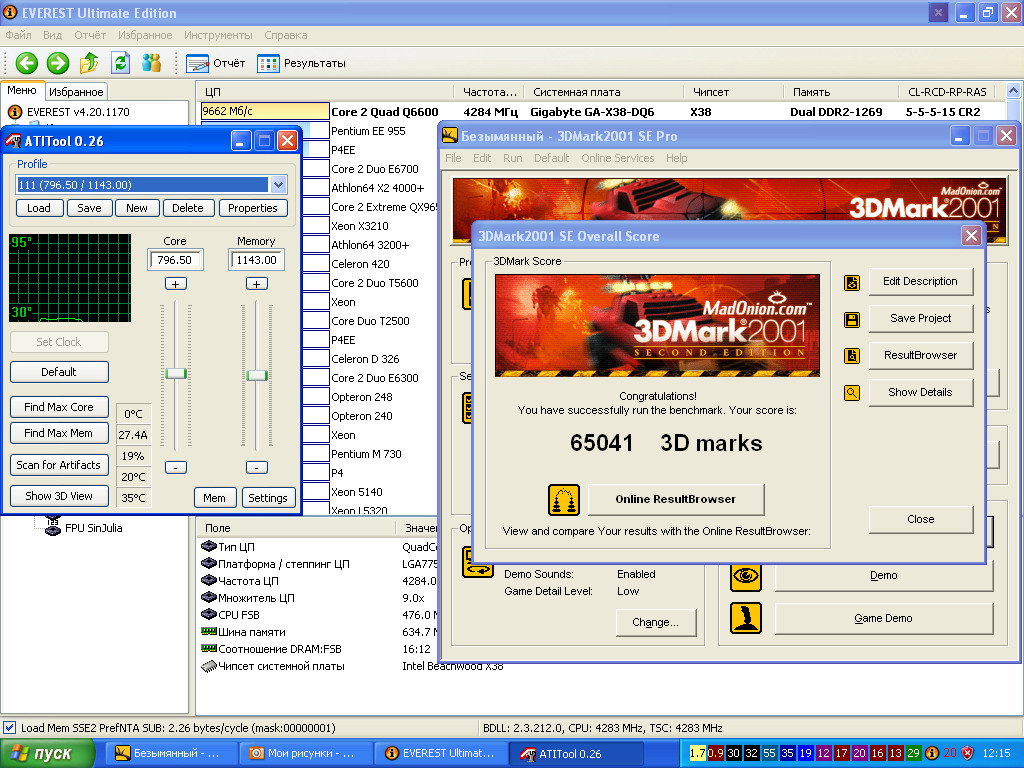Increase Core clock with the plus button
This screenshot has width=1024, height=768.
(176, 283)
